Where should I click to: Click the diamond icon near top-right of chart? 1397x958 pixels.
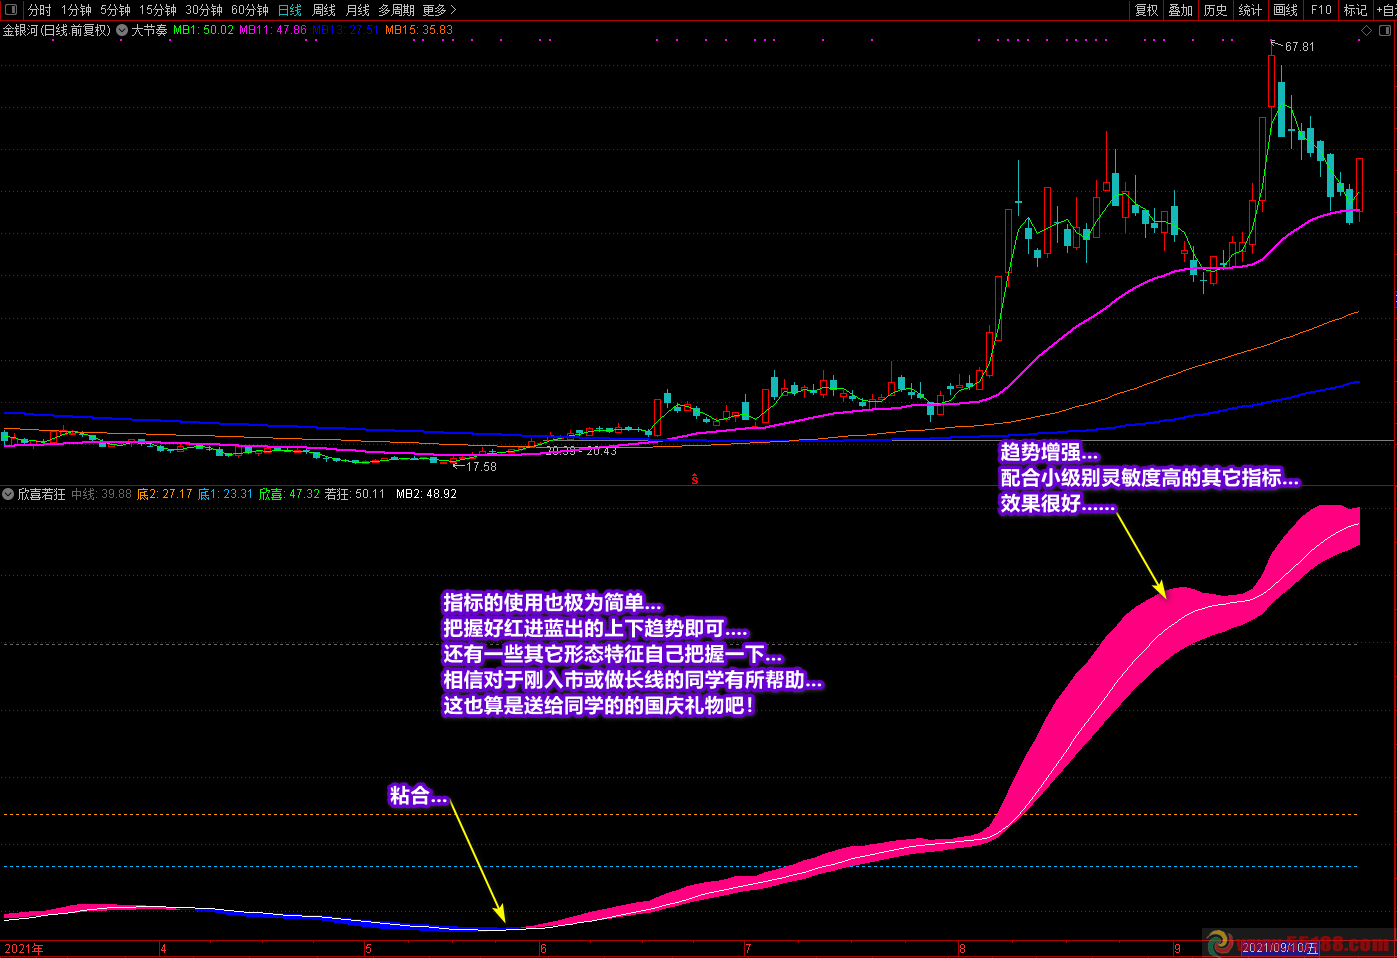point(1366,31)
